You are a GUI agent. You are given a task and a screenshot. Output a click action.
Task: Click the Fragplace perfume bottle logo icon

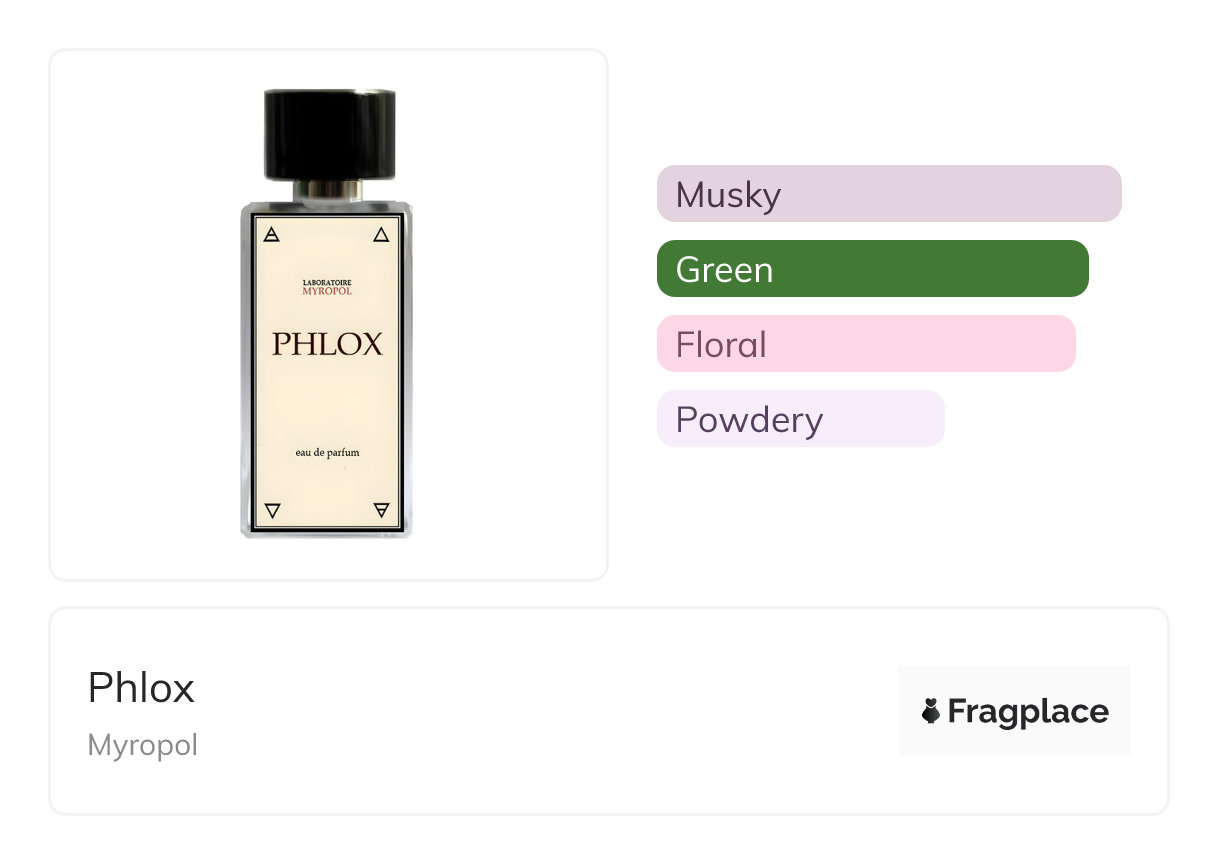[931, 712]
